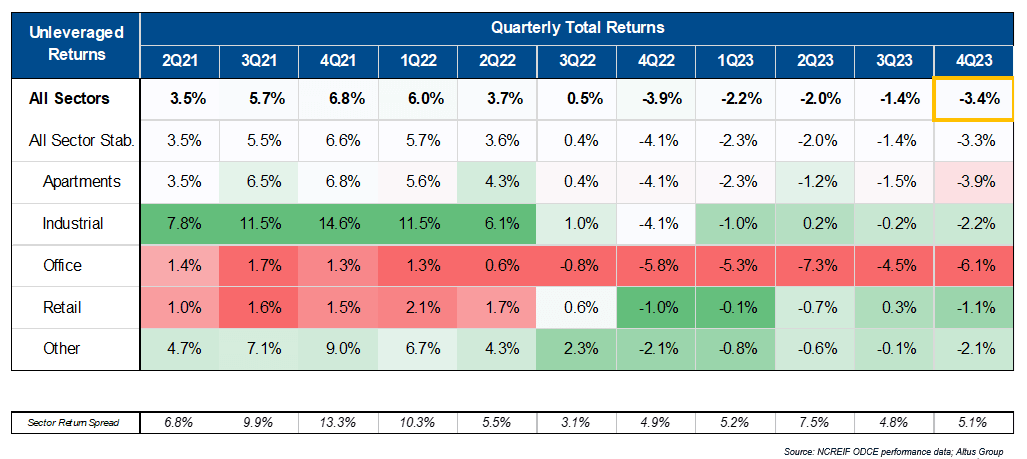Image resolution: width=1027 pixels, height=459 pixels.
Task: Select the Other 4Q21 cell showing 9.0%
Action: (339, 349)
